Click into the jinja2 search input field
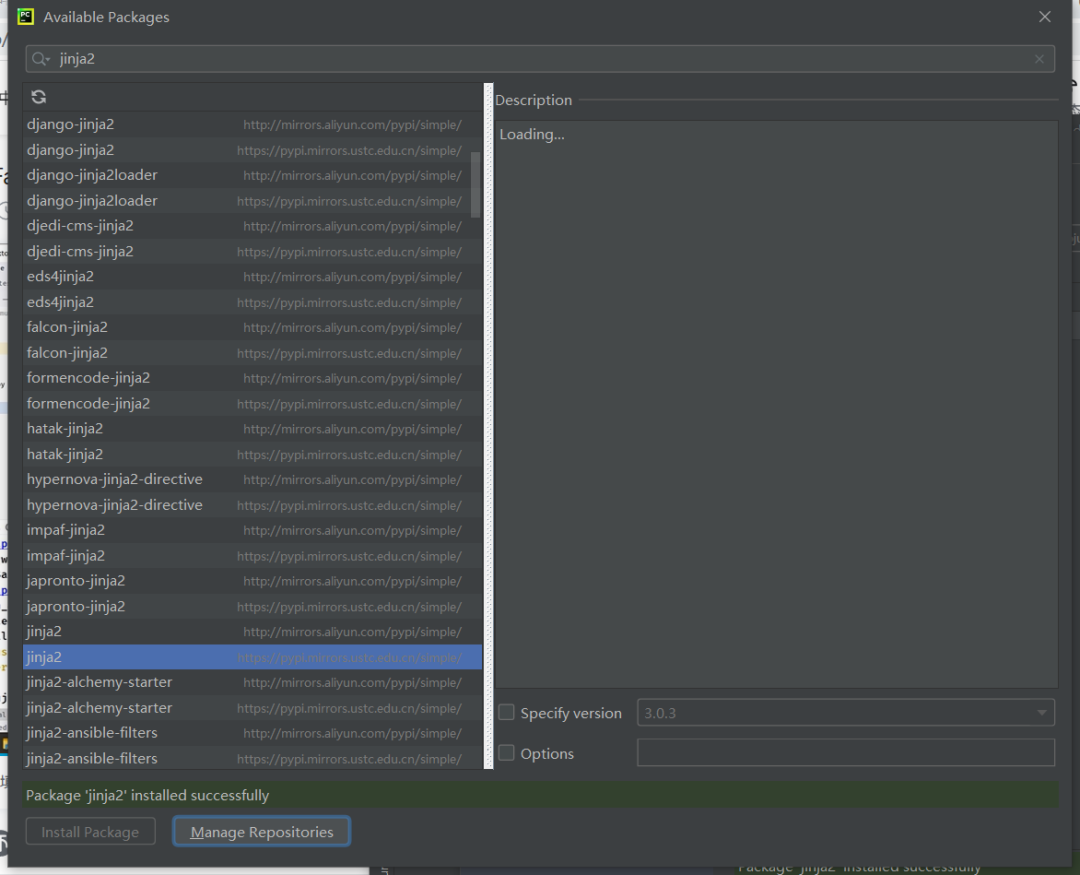Viewport: 1080px width, 875px height. pyautogui.click(x=540, y=59)
